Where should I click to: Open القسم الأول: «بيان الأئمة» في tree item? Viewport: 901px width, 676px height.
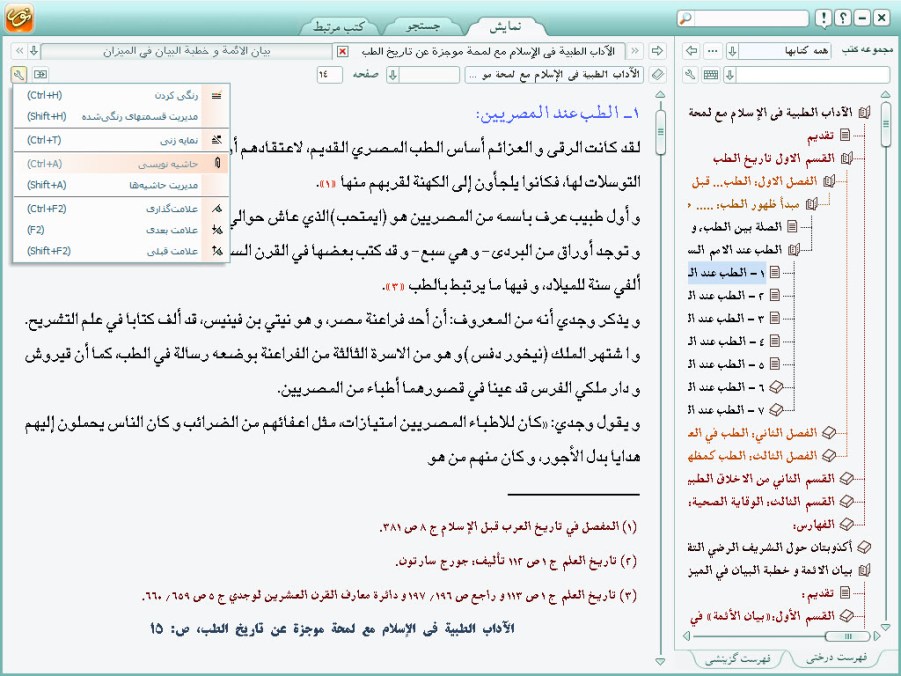pos(762,616)
